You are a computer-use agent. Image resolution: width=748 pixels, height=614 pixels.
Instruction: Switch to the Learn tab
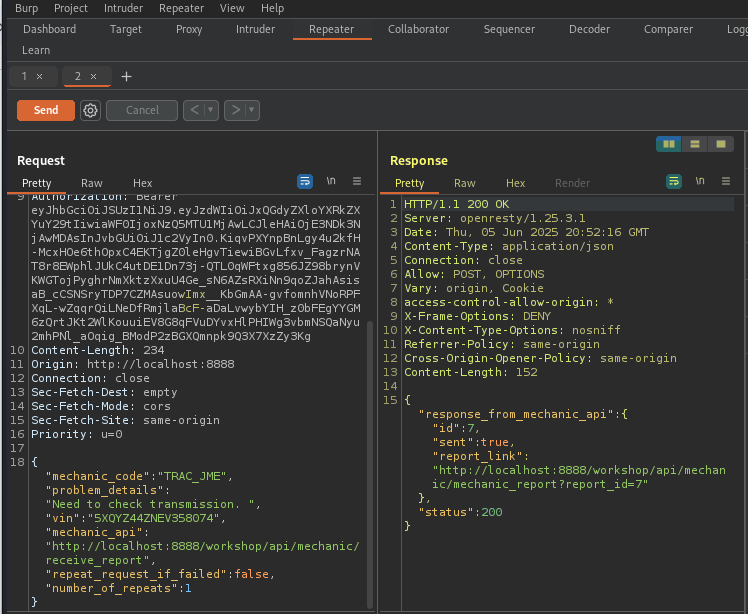pyautogui.click(x=36, y=50)
